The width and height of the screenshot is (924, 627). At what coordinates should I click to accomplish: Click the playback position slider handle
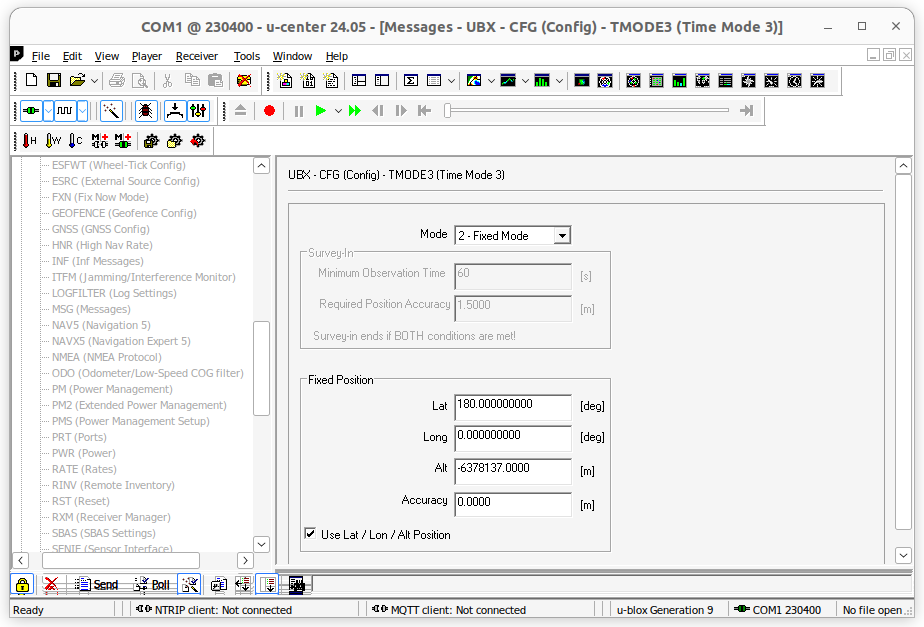pos(448,110)
